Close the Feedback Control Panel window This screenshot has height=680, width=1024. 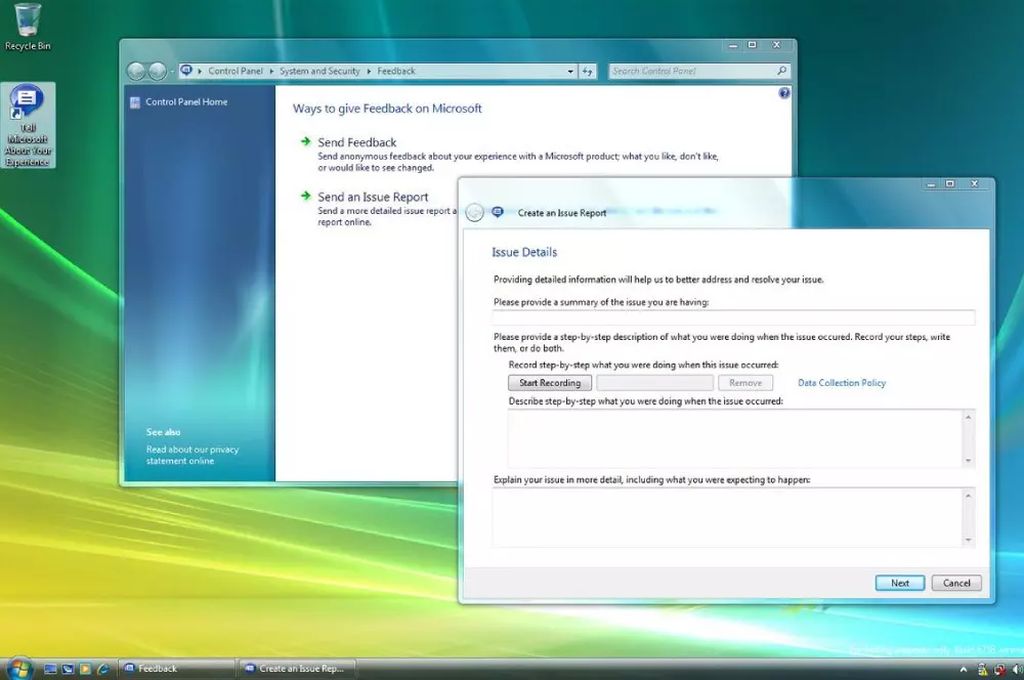pos(777,45)
